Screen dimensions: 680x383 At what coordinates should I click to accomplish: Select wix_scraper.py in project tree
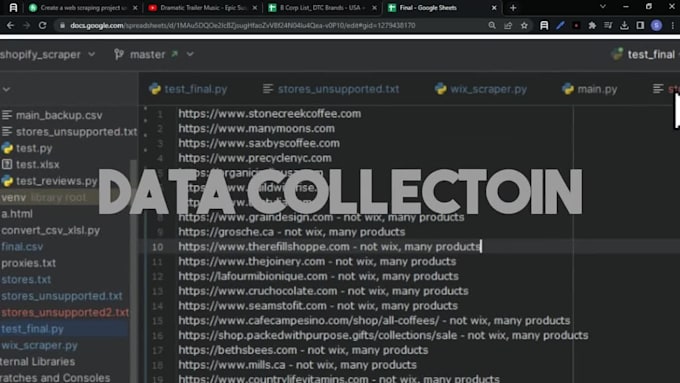tap(39, 345)
